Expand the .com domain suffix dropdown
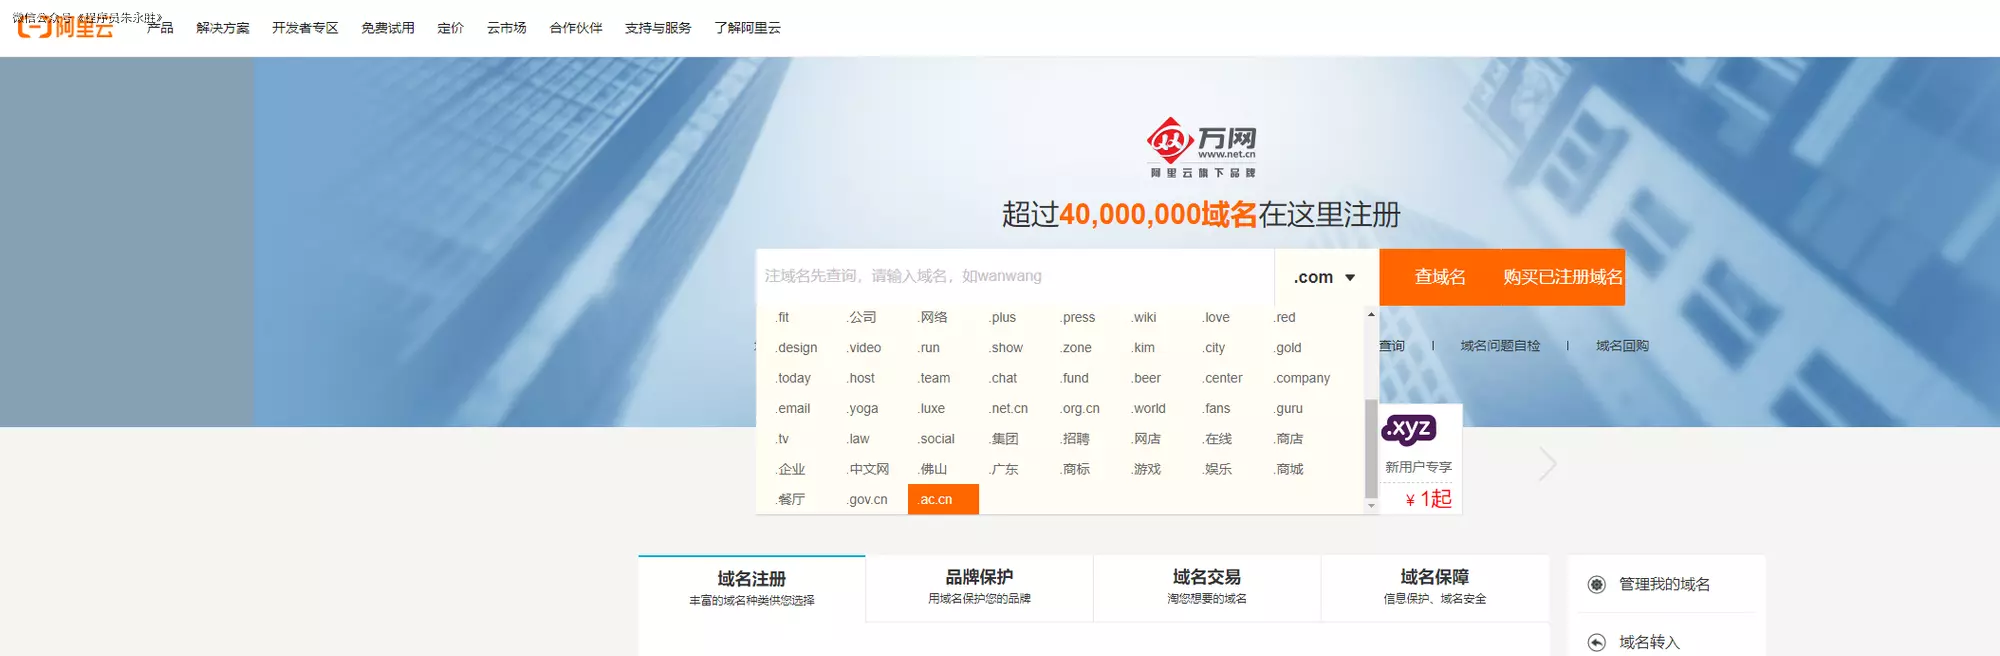This screenshot has width=2000, height=656. pos(1325,277)
